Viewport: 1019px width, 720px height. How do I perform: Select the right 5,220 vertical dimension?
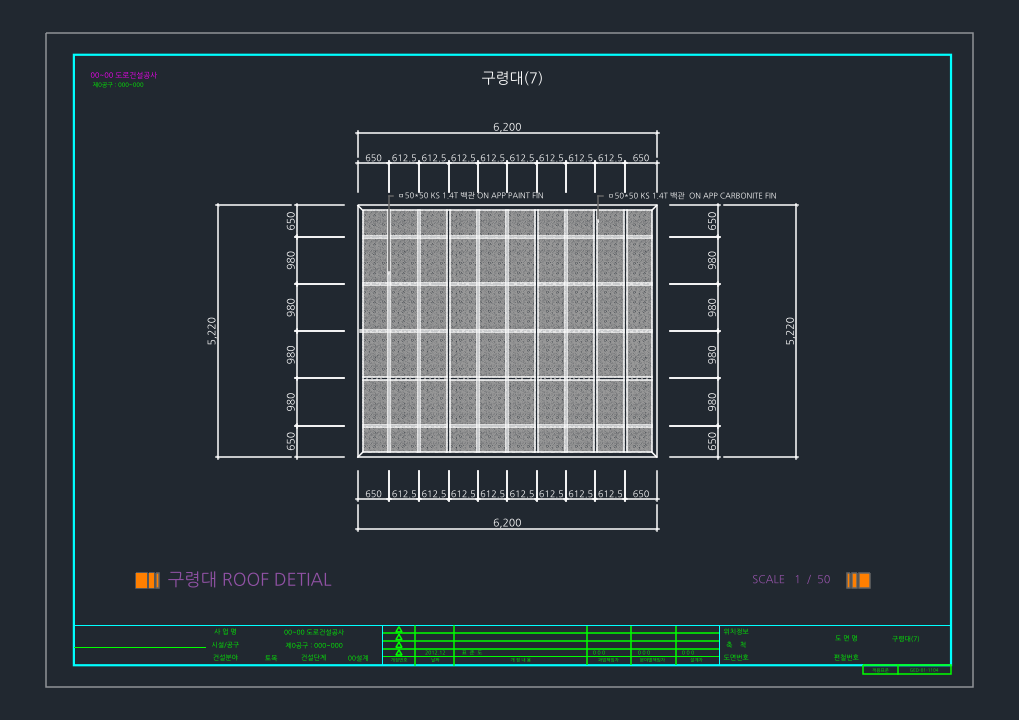pyautogui.click(x=790, y=331)
